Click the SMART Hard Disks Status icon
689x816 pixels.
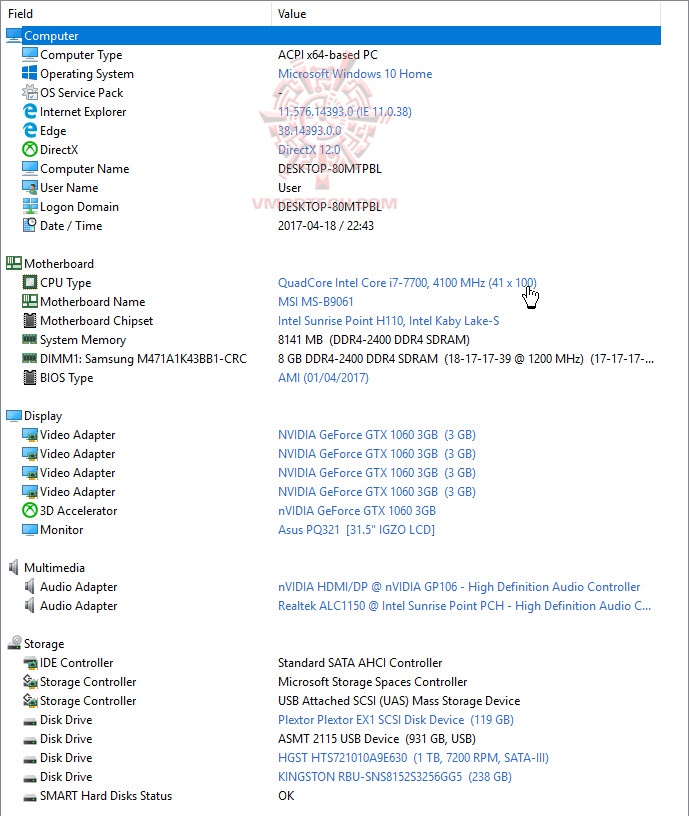[x=30, y=796]
